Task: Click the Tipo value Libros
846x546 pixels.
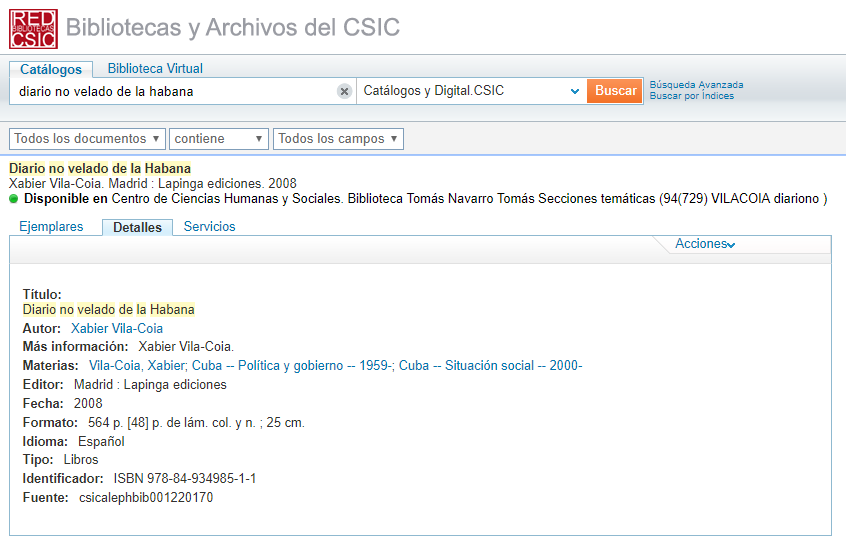Action: click(81, 460)
